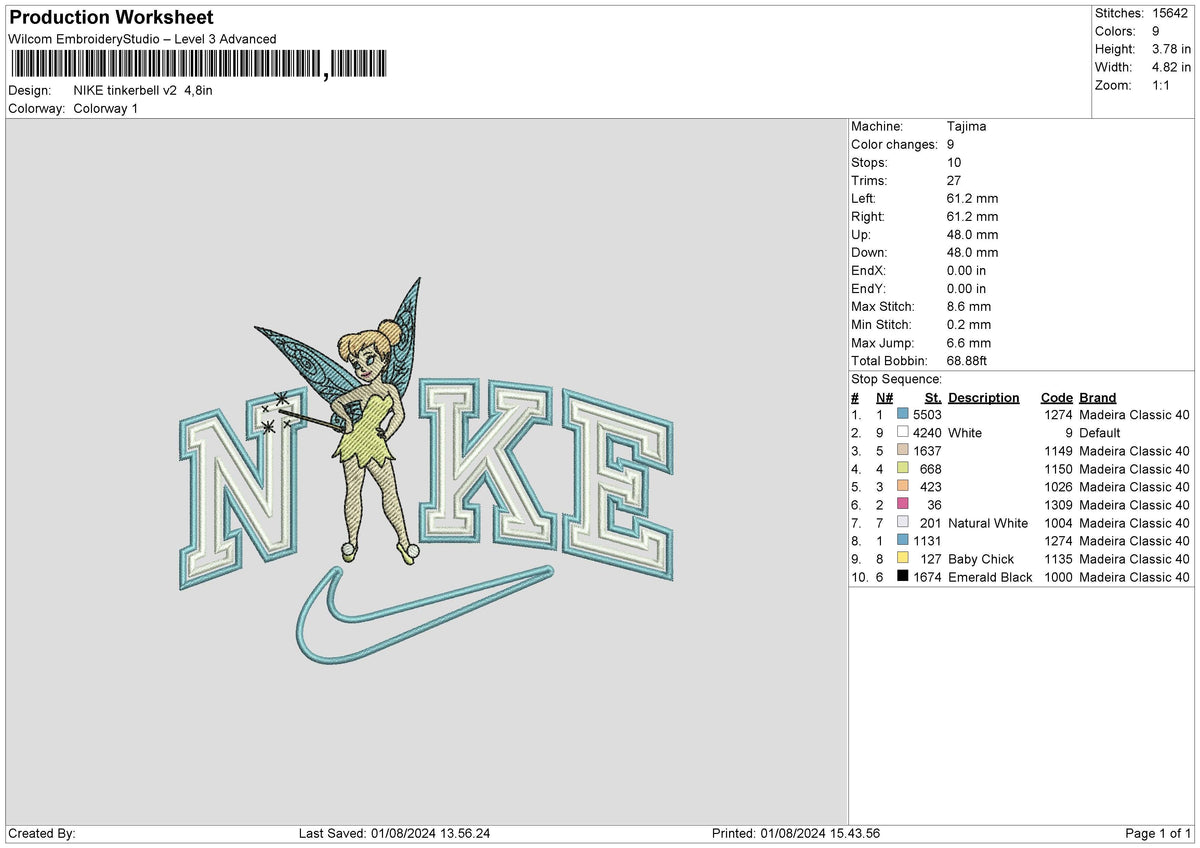Screen dimensions: 1200x848
Task: Click the Stops value '10'
Action: pos(954,162)
